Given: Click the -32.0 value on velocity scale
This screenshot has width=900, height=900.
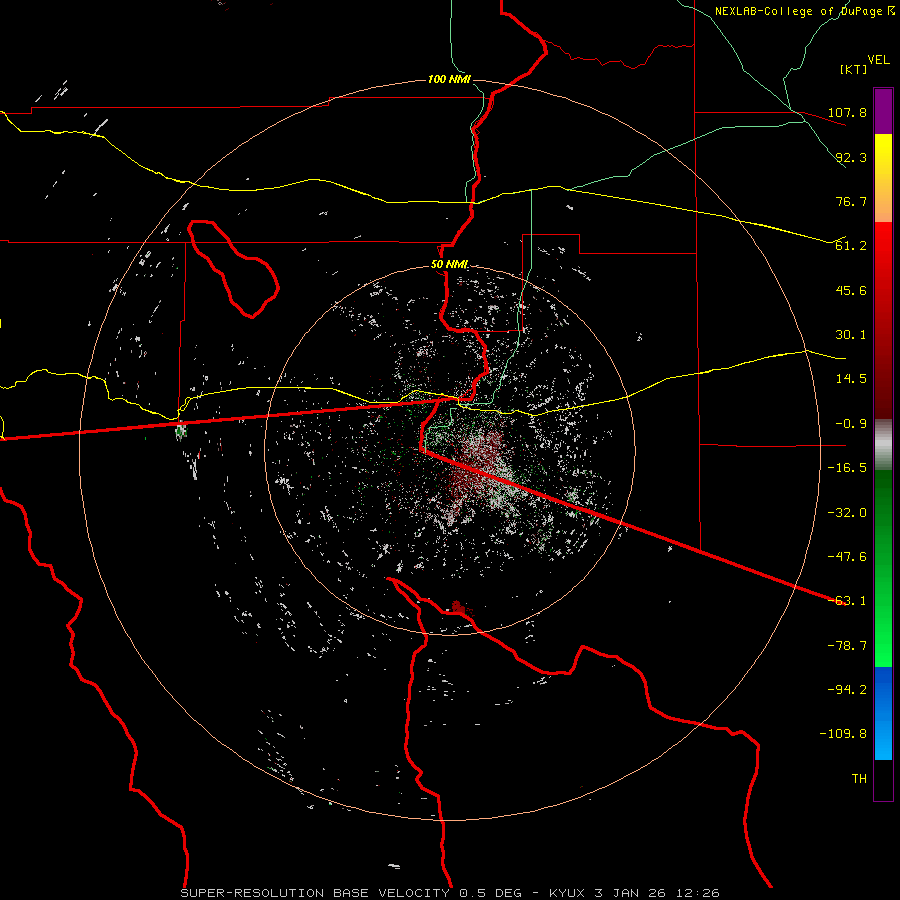Looking at the screenshot, I should pyautogui.click(x=847, y=513).
